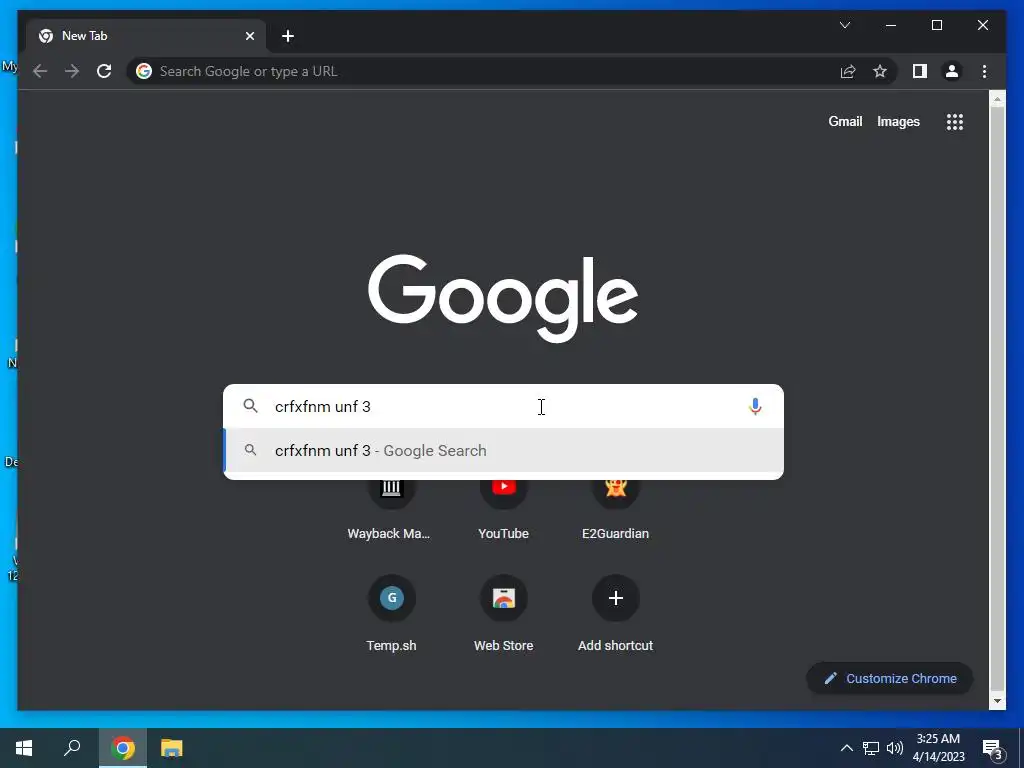Open the Chrome profile avatar
The image size is (1024, 768).
(x=952, y=71)
